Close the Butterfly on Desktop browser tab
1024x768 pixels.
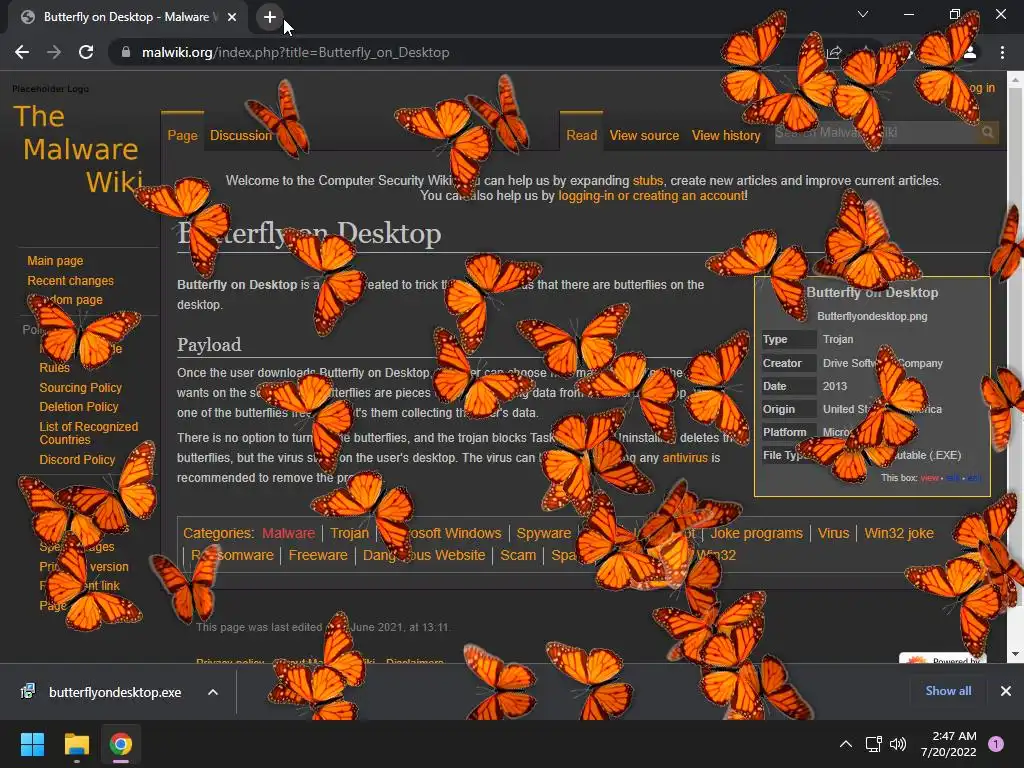click(232, 17)
